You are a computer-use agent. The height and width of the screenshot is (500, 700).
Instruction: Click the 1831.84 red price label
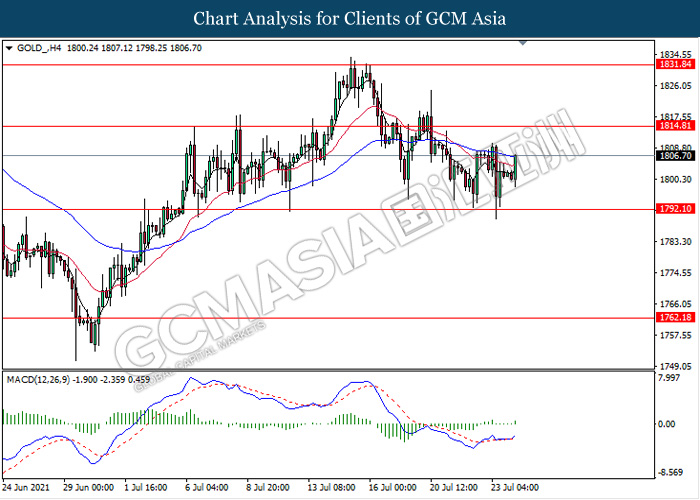pos(676,64)
